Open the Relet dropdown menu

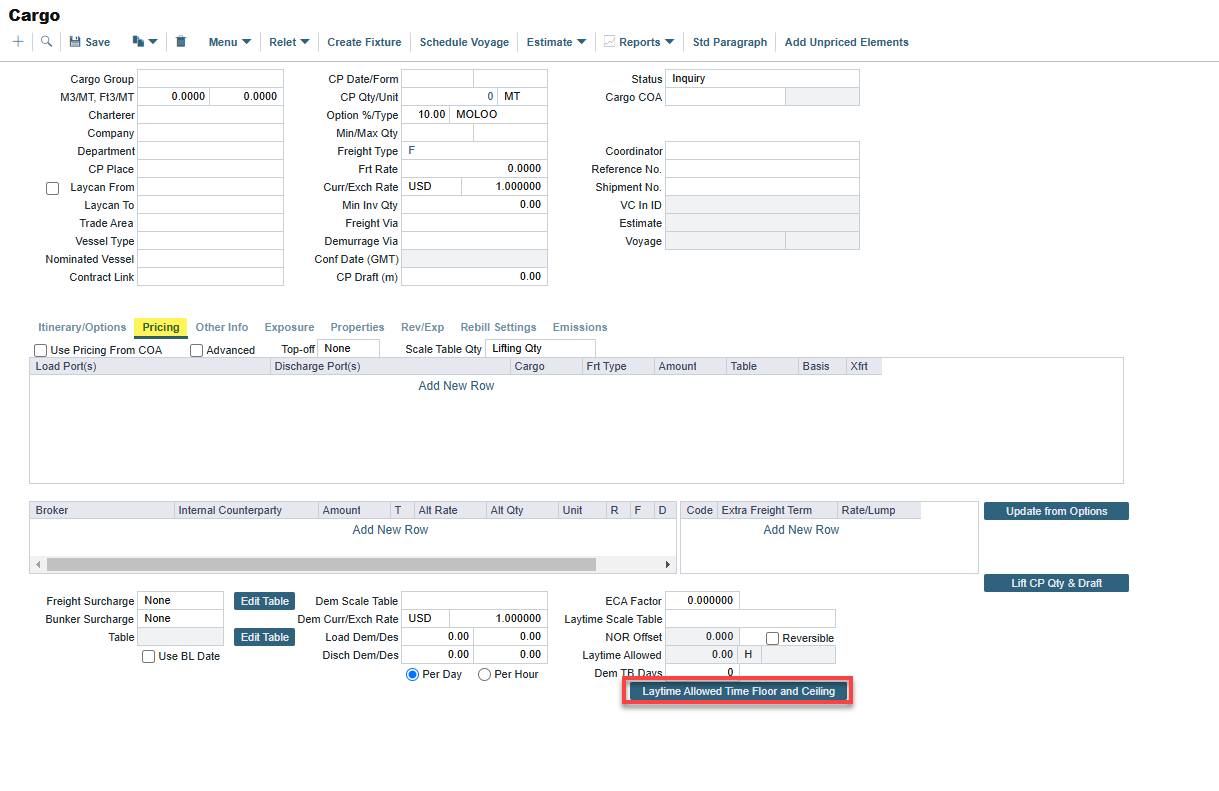click(x=289, y=42)
